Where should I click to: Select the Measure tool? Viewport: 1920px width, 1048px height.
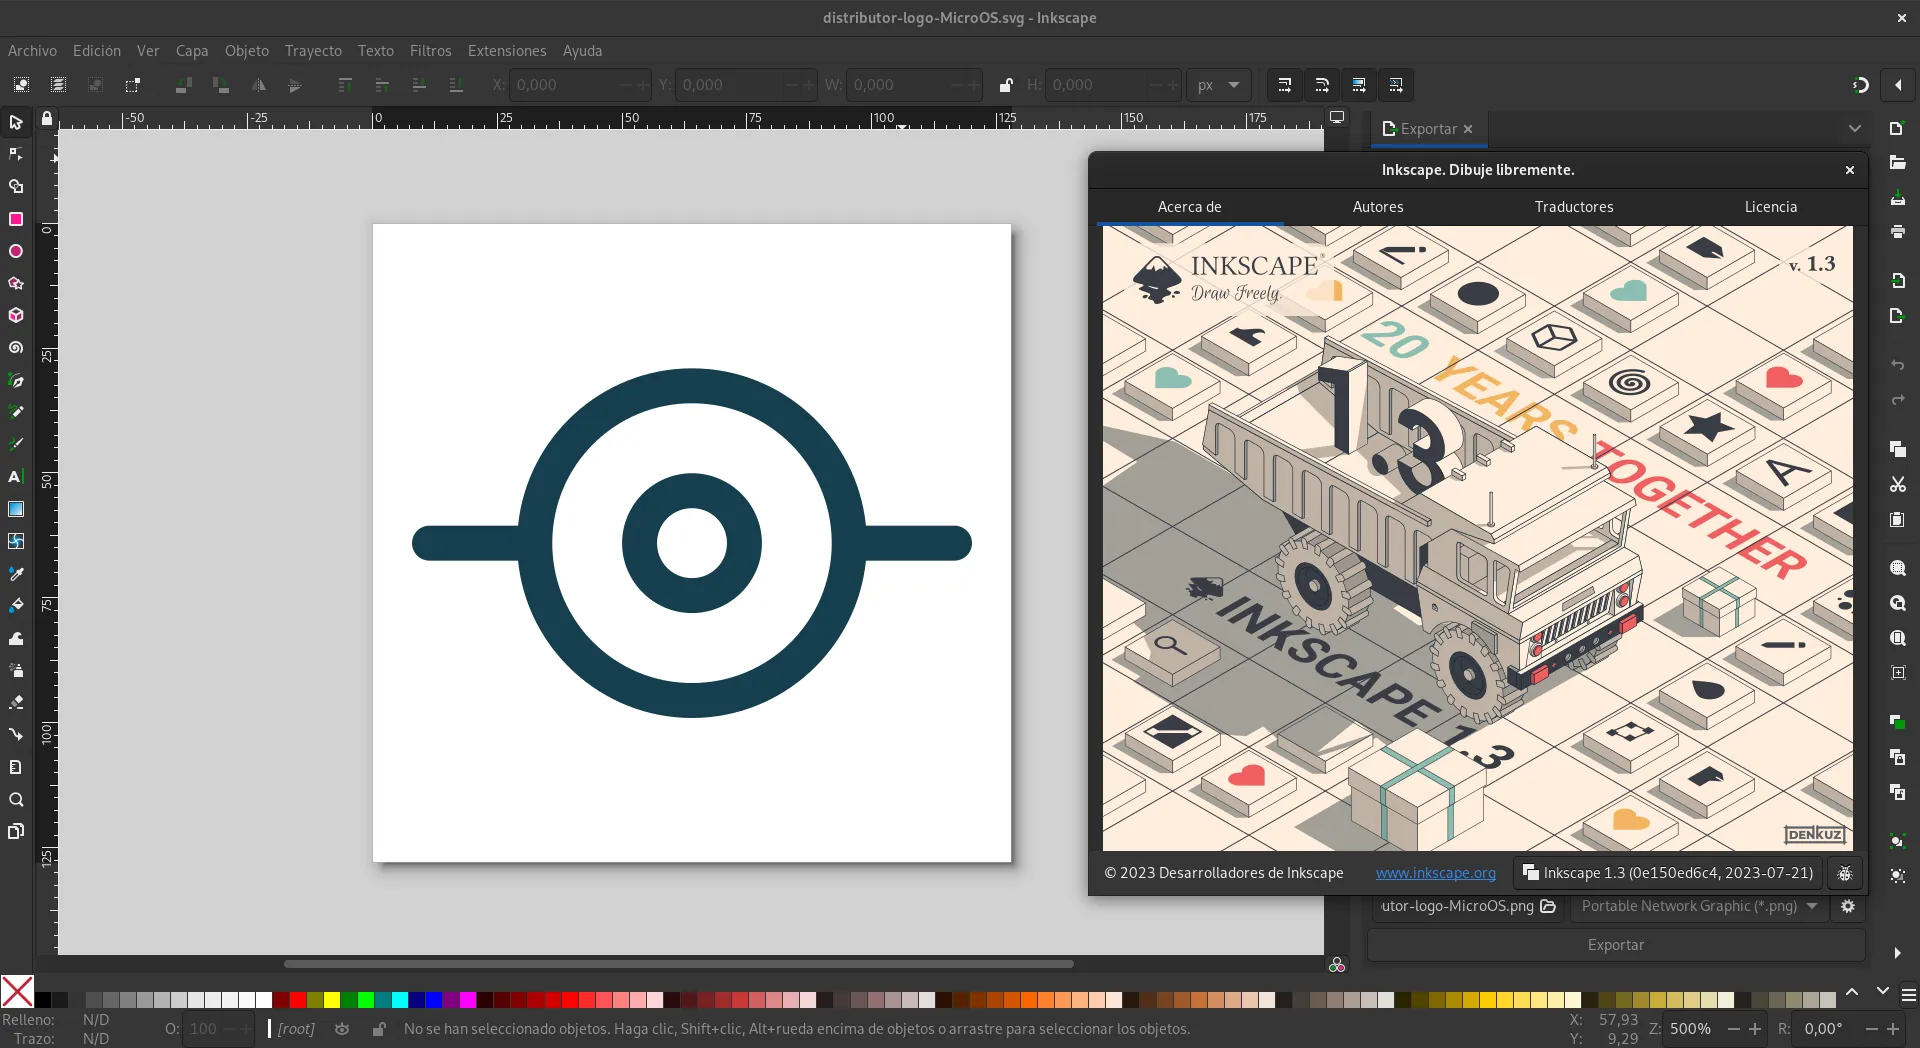(16, 767)
